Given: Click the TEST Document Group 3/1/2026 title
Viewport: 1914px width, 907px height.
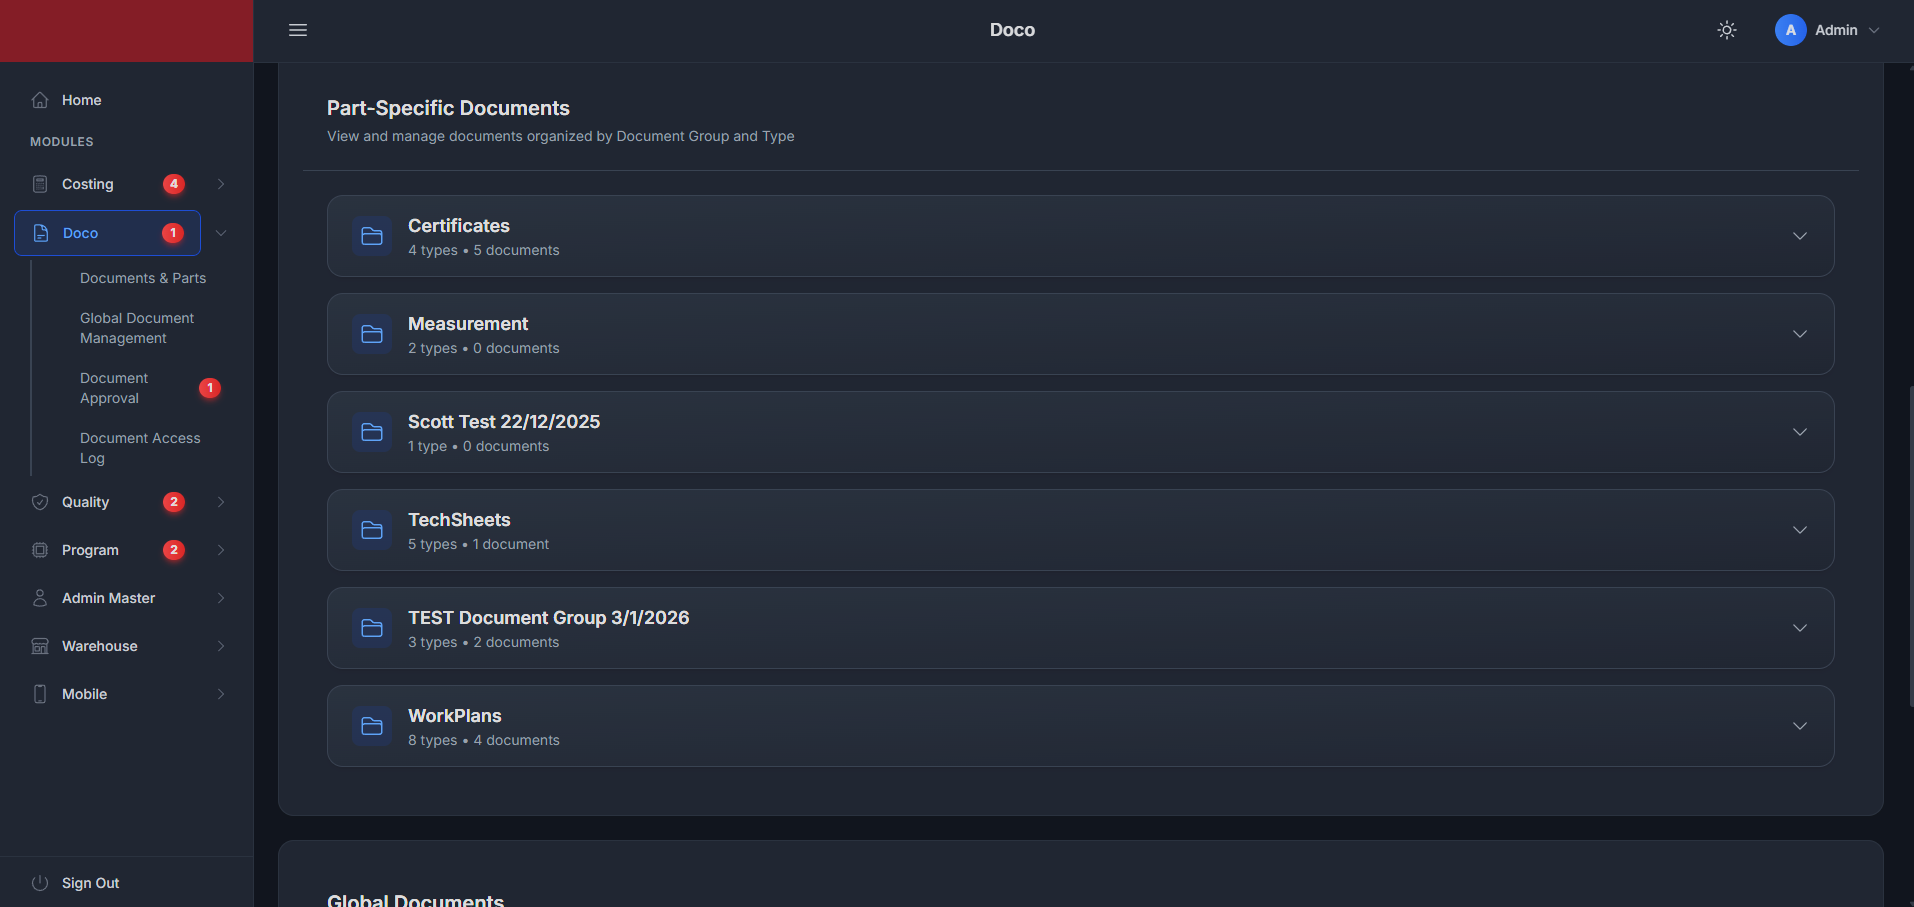Looking at the screenshot, I should [549, 618].
